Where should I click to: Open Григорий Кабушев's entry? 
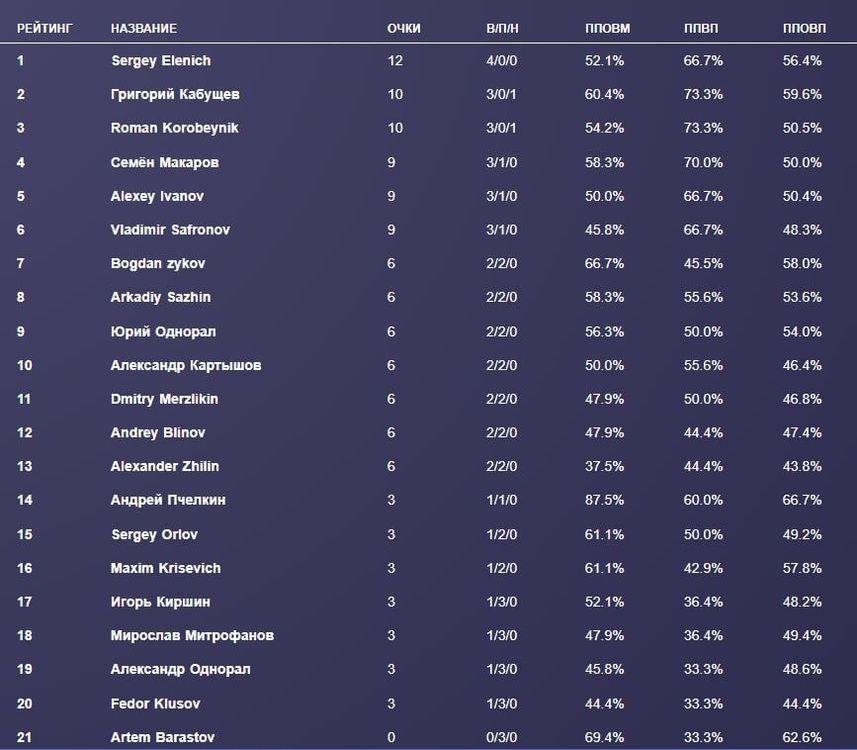(175, 95)
